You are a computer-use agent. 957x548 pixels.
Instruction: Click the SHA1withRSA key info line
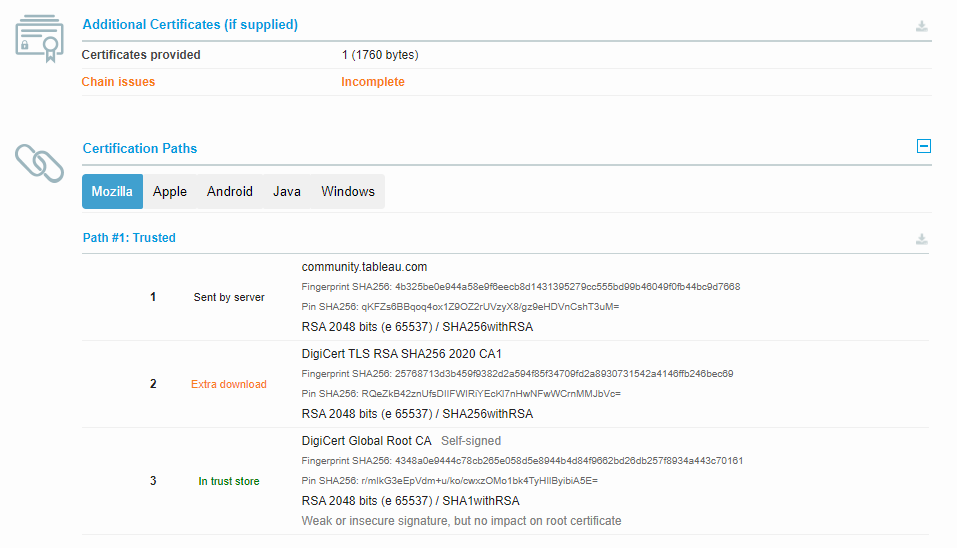pyautogui.click(x=410, y=501)
